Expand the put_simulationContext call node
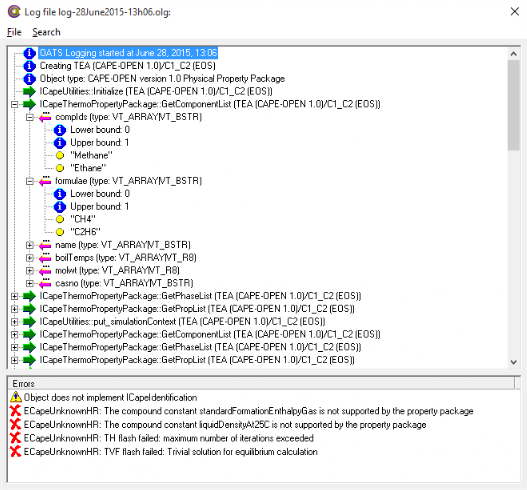This screenshot has height=490, width=527. pyautogui.click(x=14, y=322)
